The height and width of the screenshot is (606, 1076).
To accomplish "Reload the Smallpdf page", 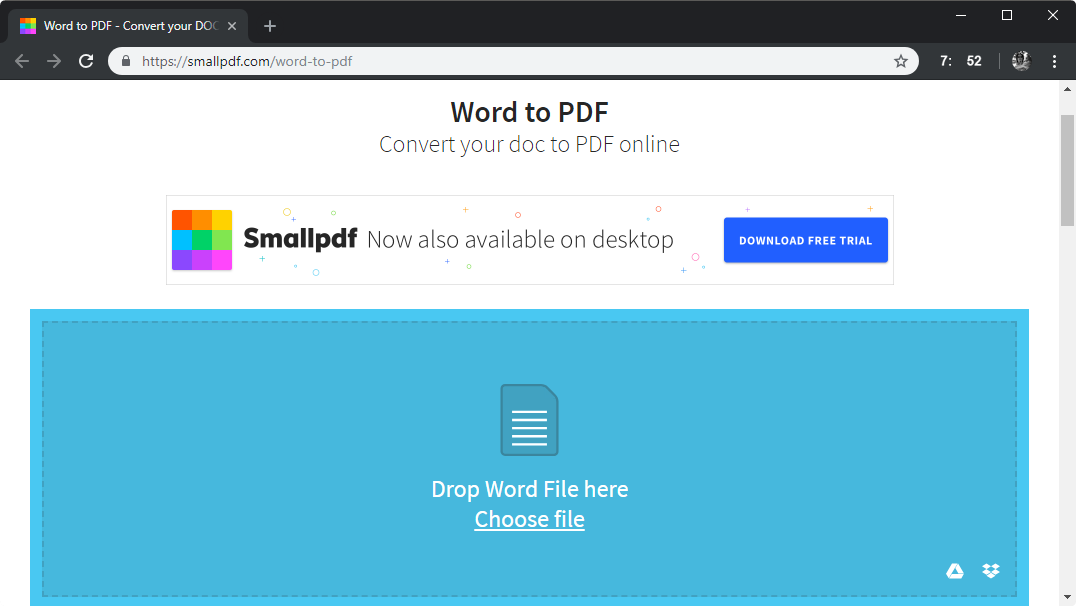I will tap(86, 61).
